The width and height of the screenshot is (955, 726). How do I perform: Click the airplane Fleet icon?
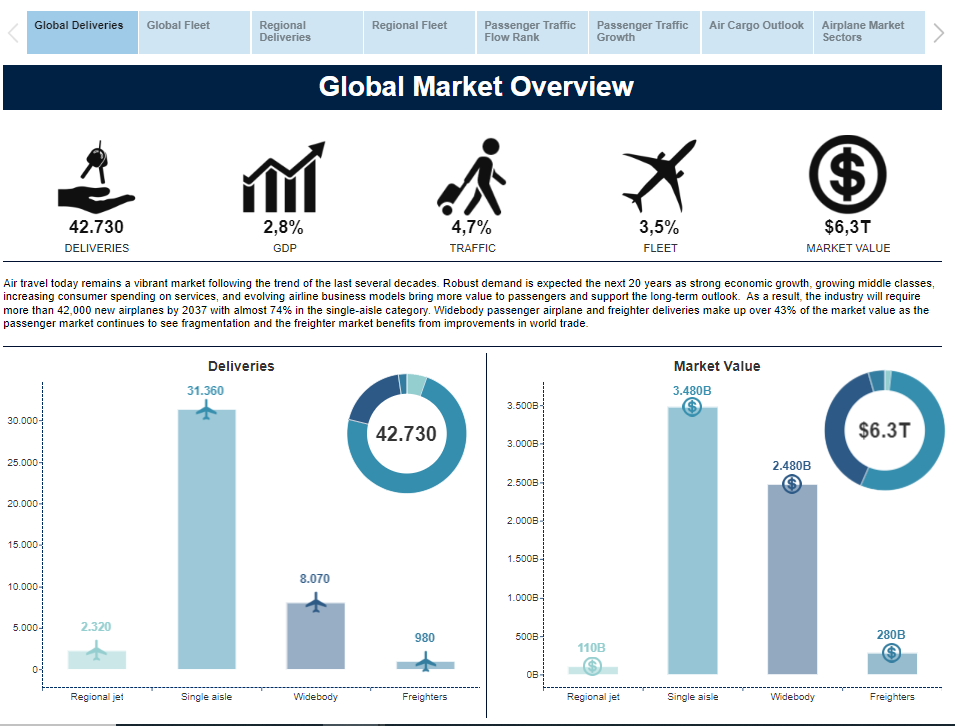(659, 175)
